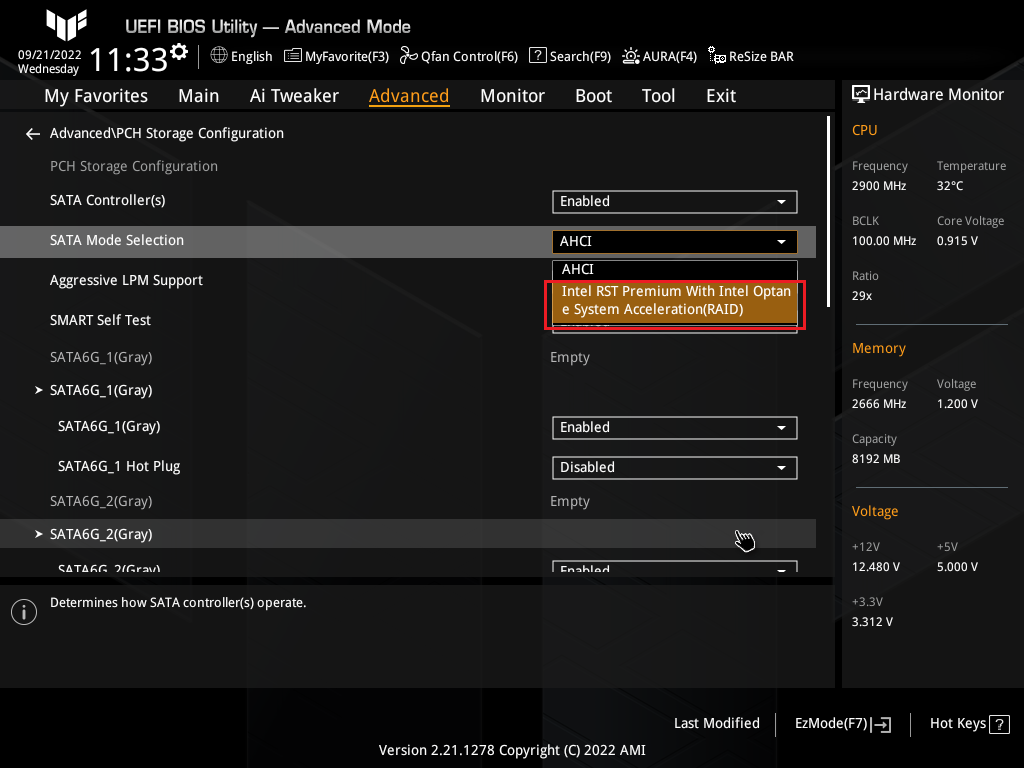Open the Exit tab

tap(721, 96)
